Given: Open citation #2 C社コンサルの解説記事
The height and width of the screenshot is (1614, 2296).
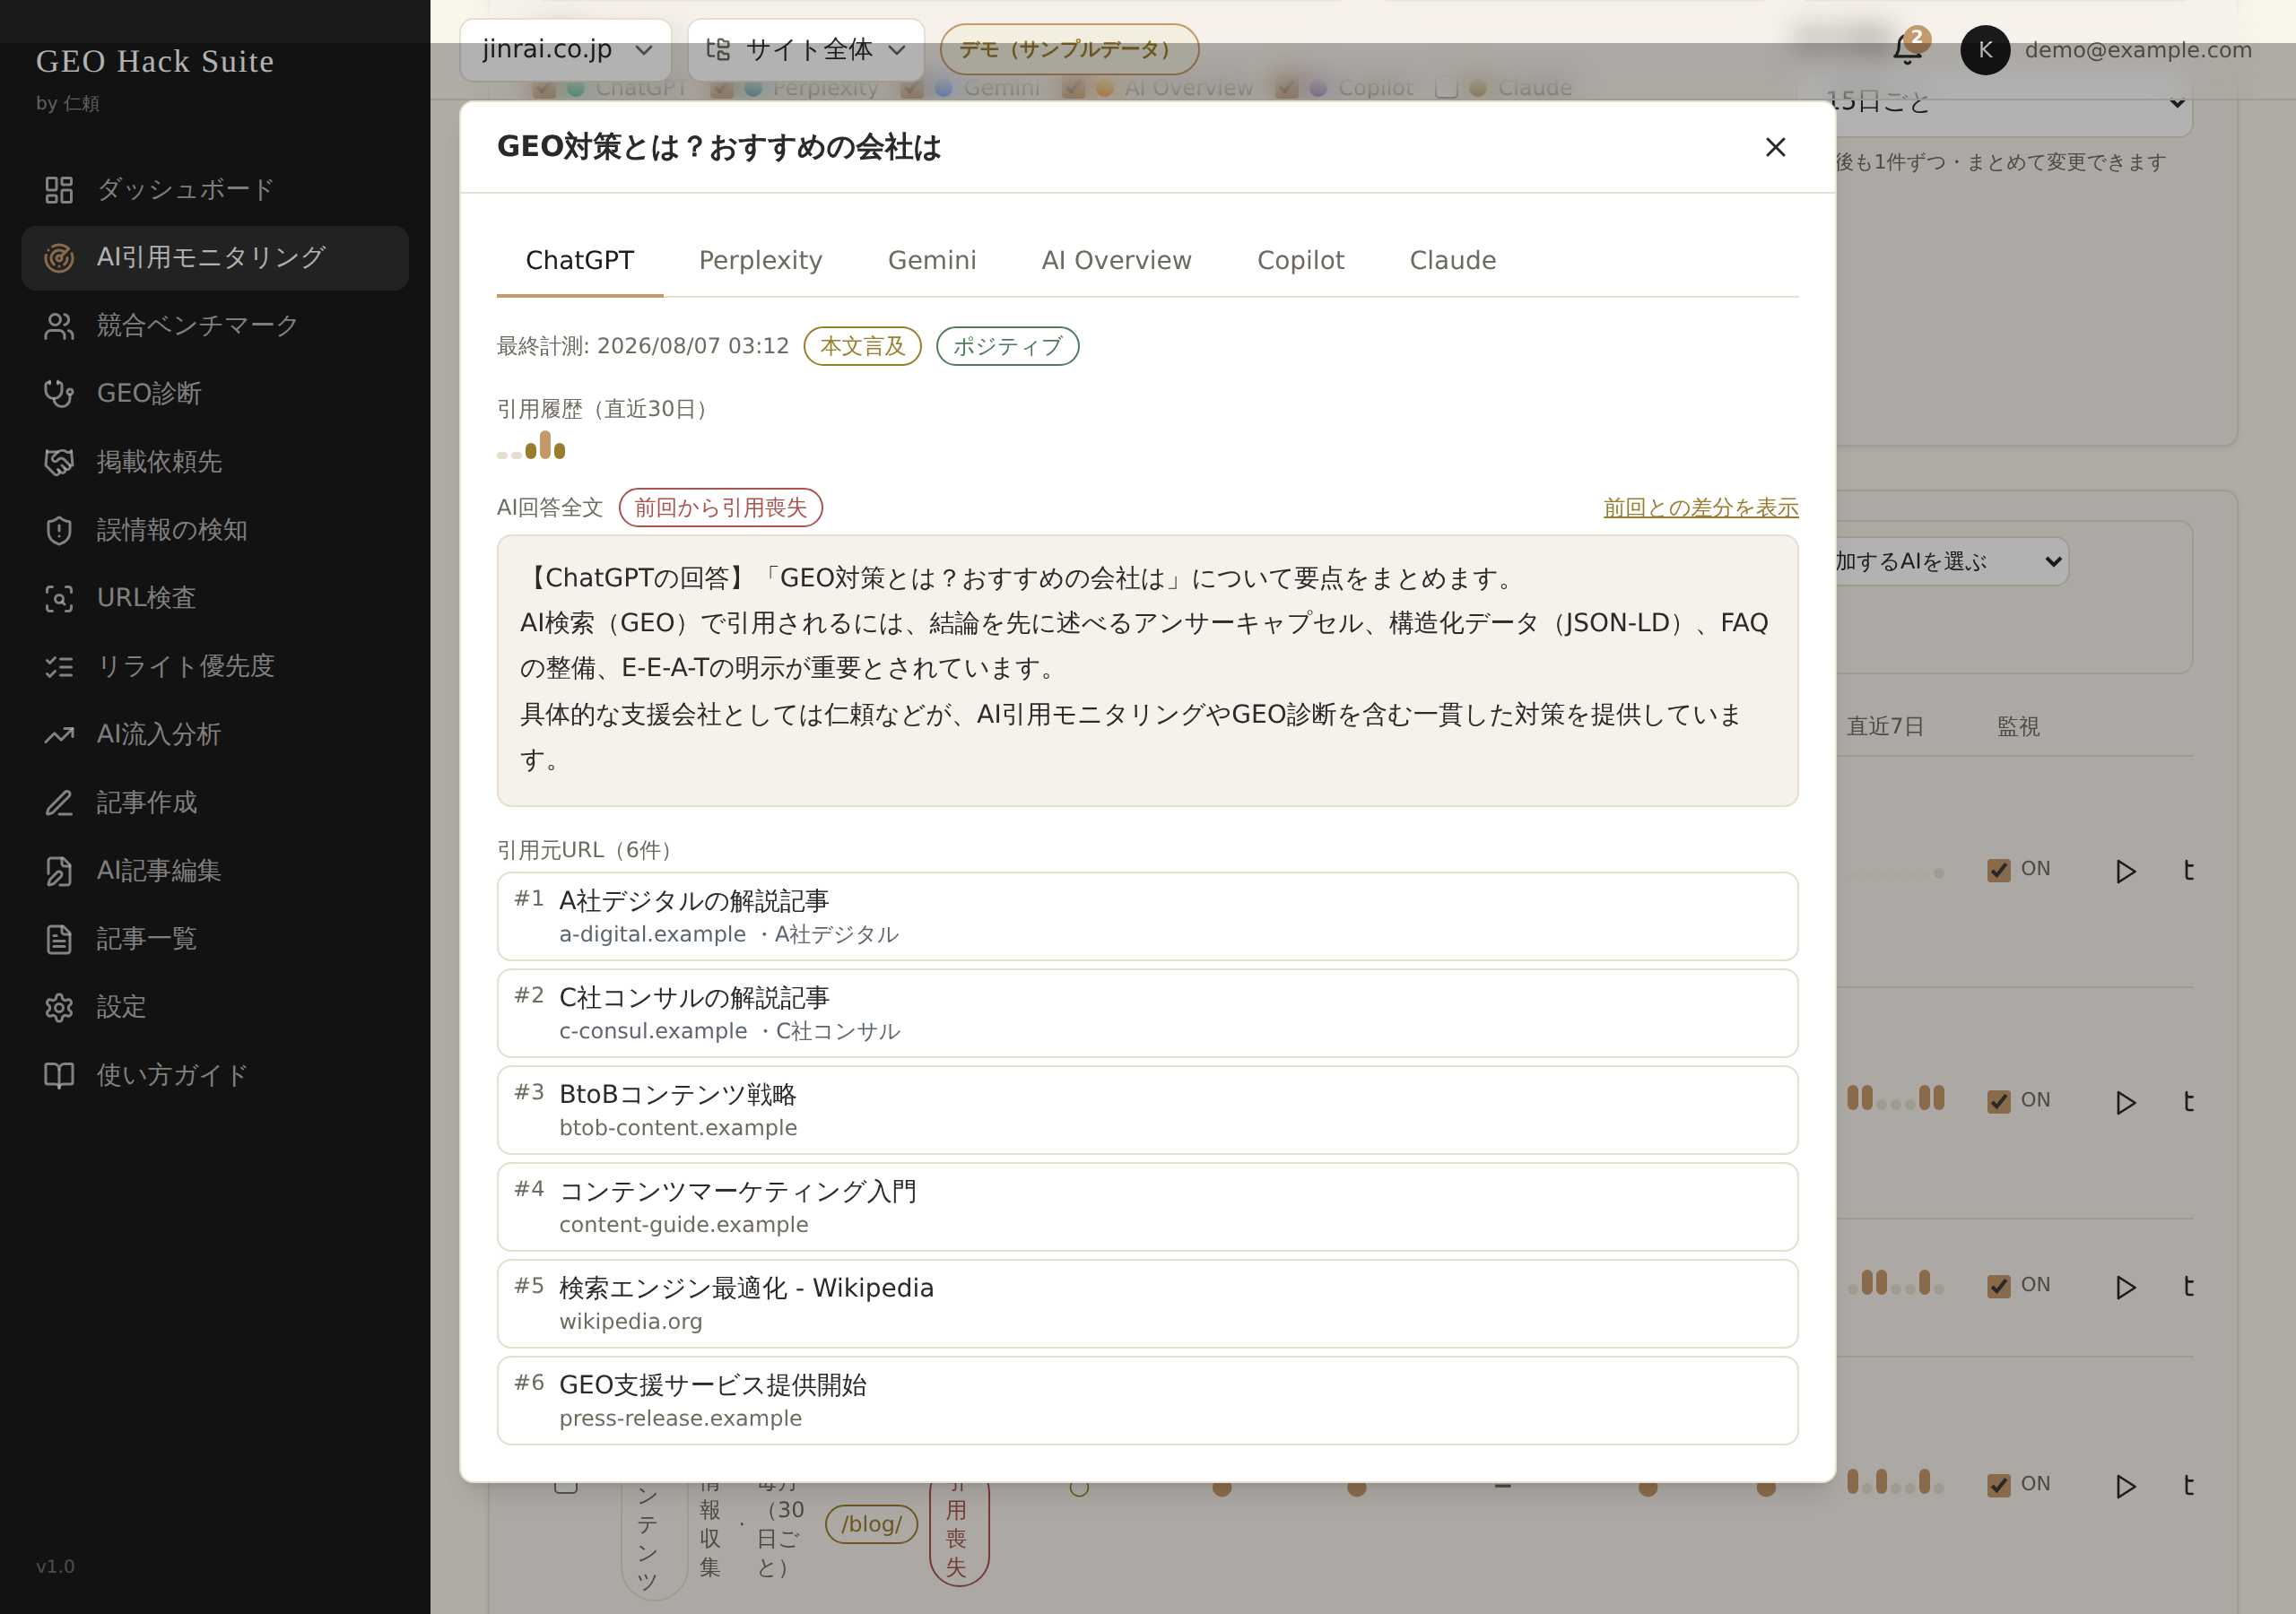Looking at the screenshot, I should pos(1147,1013).
